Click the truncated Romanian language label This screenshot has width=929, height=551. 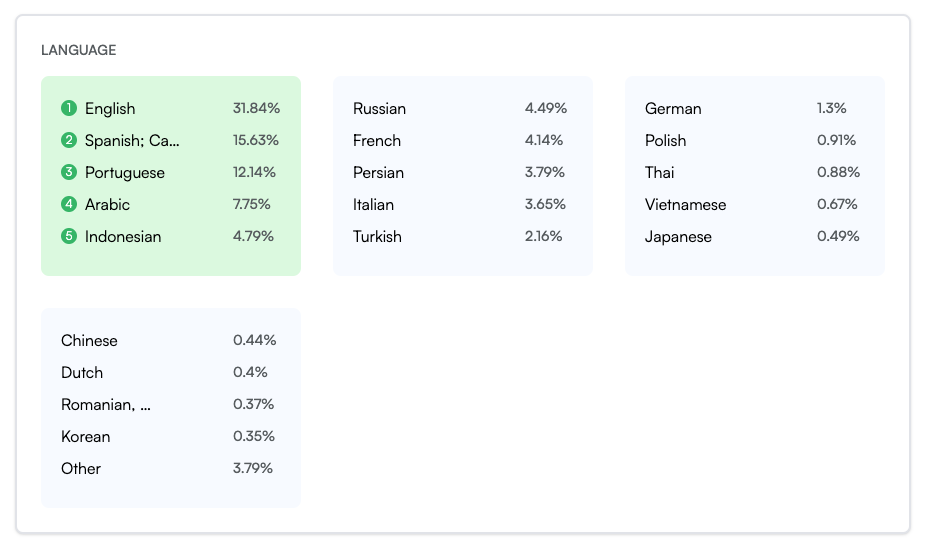click(x=106, y=404)
